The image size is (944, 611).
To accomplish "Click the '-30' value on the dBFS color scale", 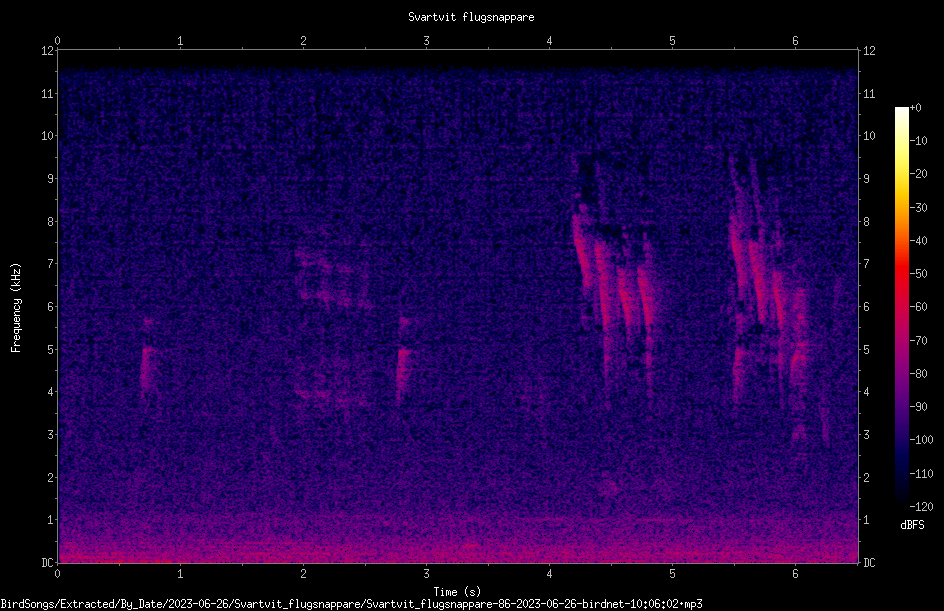I will click(x=918, y=208).
